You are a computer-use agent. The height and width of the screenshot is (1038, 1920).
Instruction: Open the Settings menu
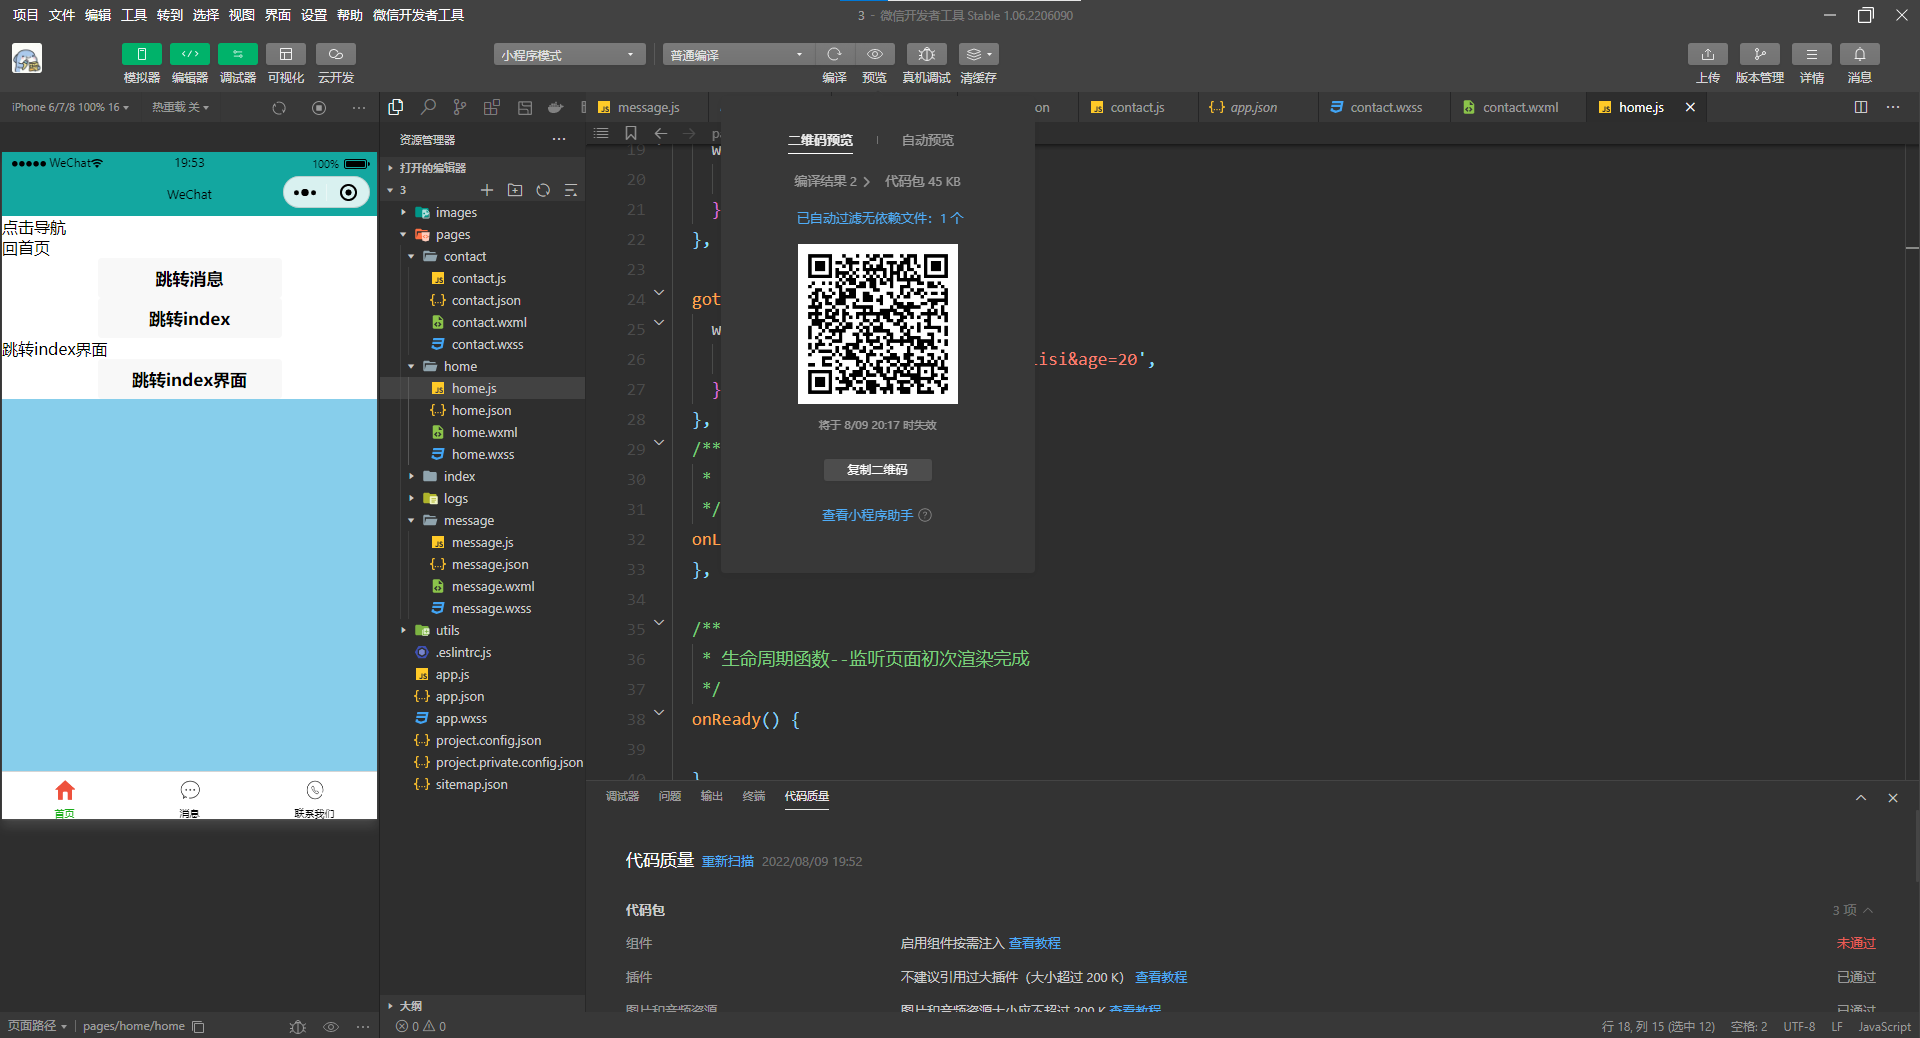[x=314, y=15]
